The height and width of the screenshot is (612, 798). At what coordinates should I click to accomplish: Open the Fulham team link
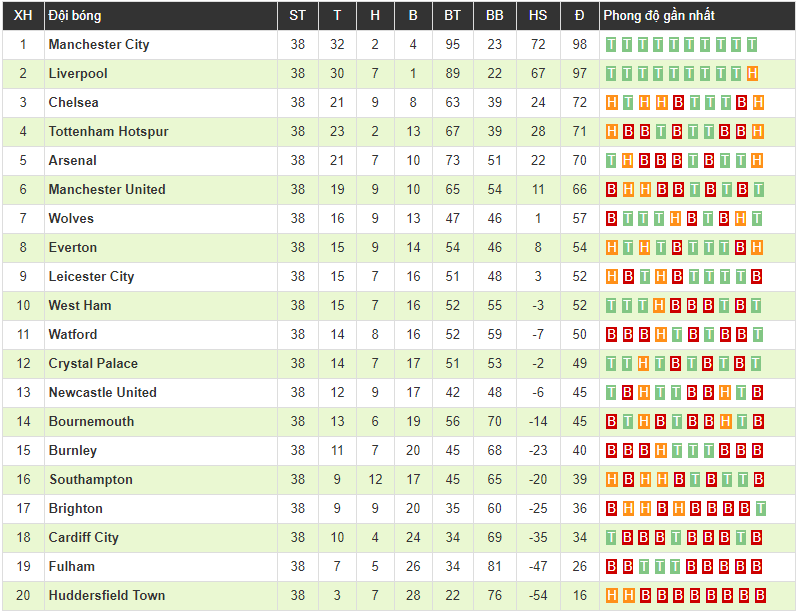(x=72, y=567)
